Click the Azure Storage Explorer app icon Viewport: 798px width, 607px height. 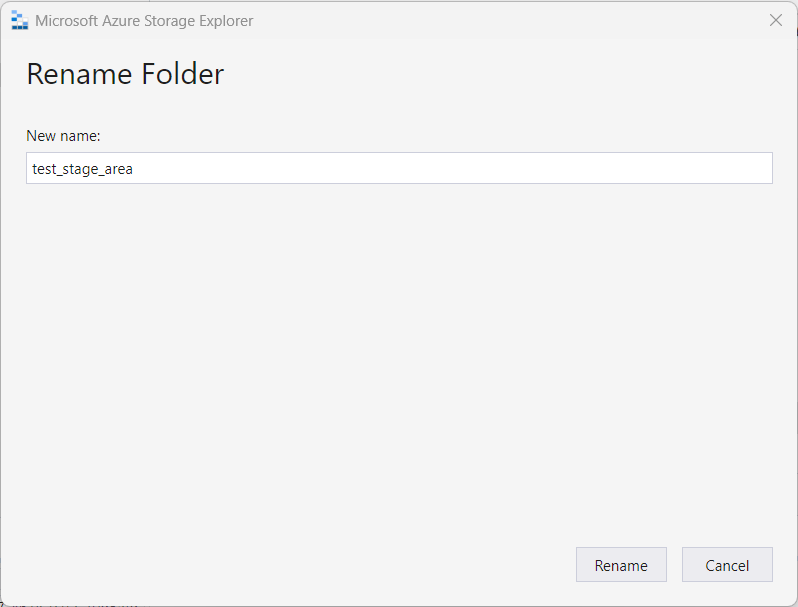pos(19,20)
